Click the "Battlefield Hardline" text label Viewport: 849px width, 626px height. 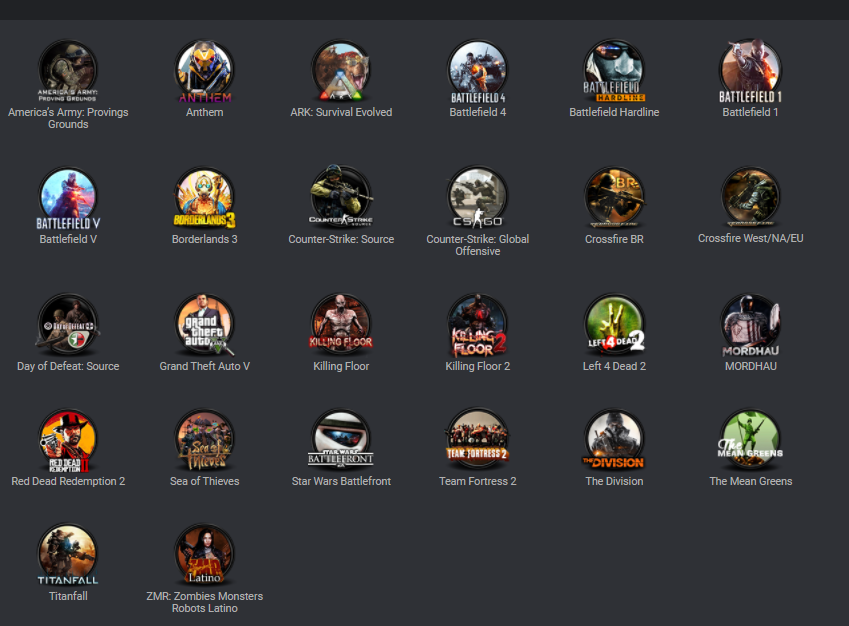614,112
